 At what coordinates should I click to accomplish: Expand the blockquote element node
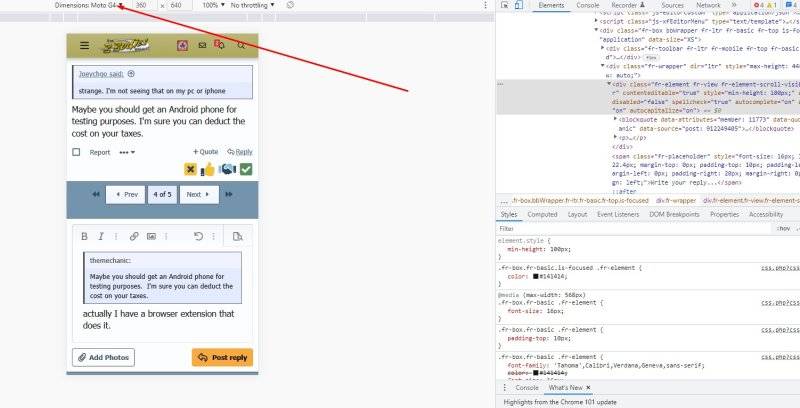pyautogui.click(x=615, y=119)
